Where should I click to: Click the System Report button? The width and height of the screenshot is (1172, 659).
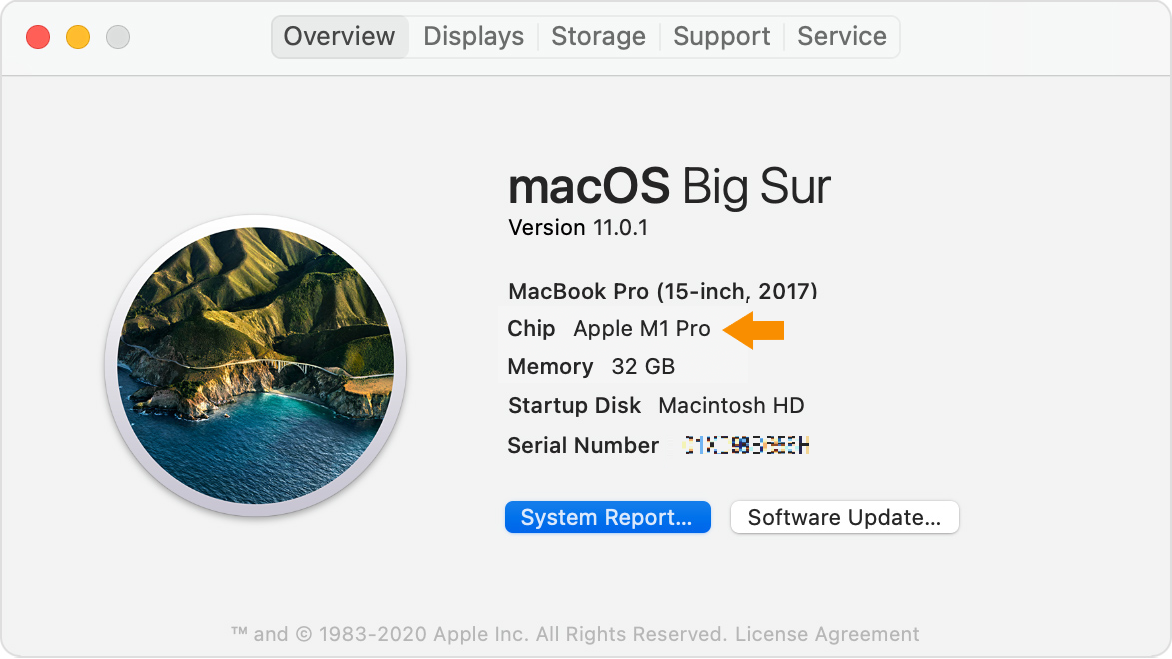607,518
